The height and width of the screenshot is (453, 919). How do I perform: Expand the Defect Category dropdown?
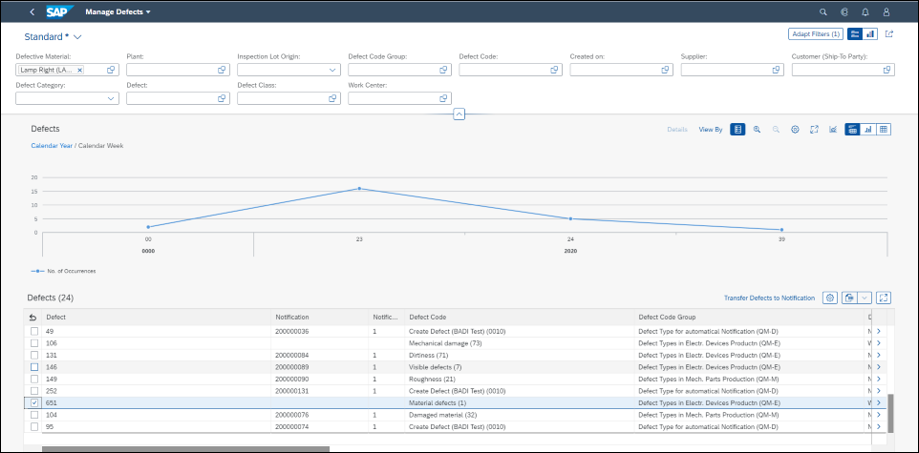click(x=111, y=99)
